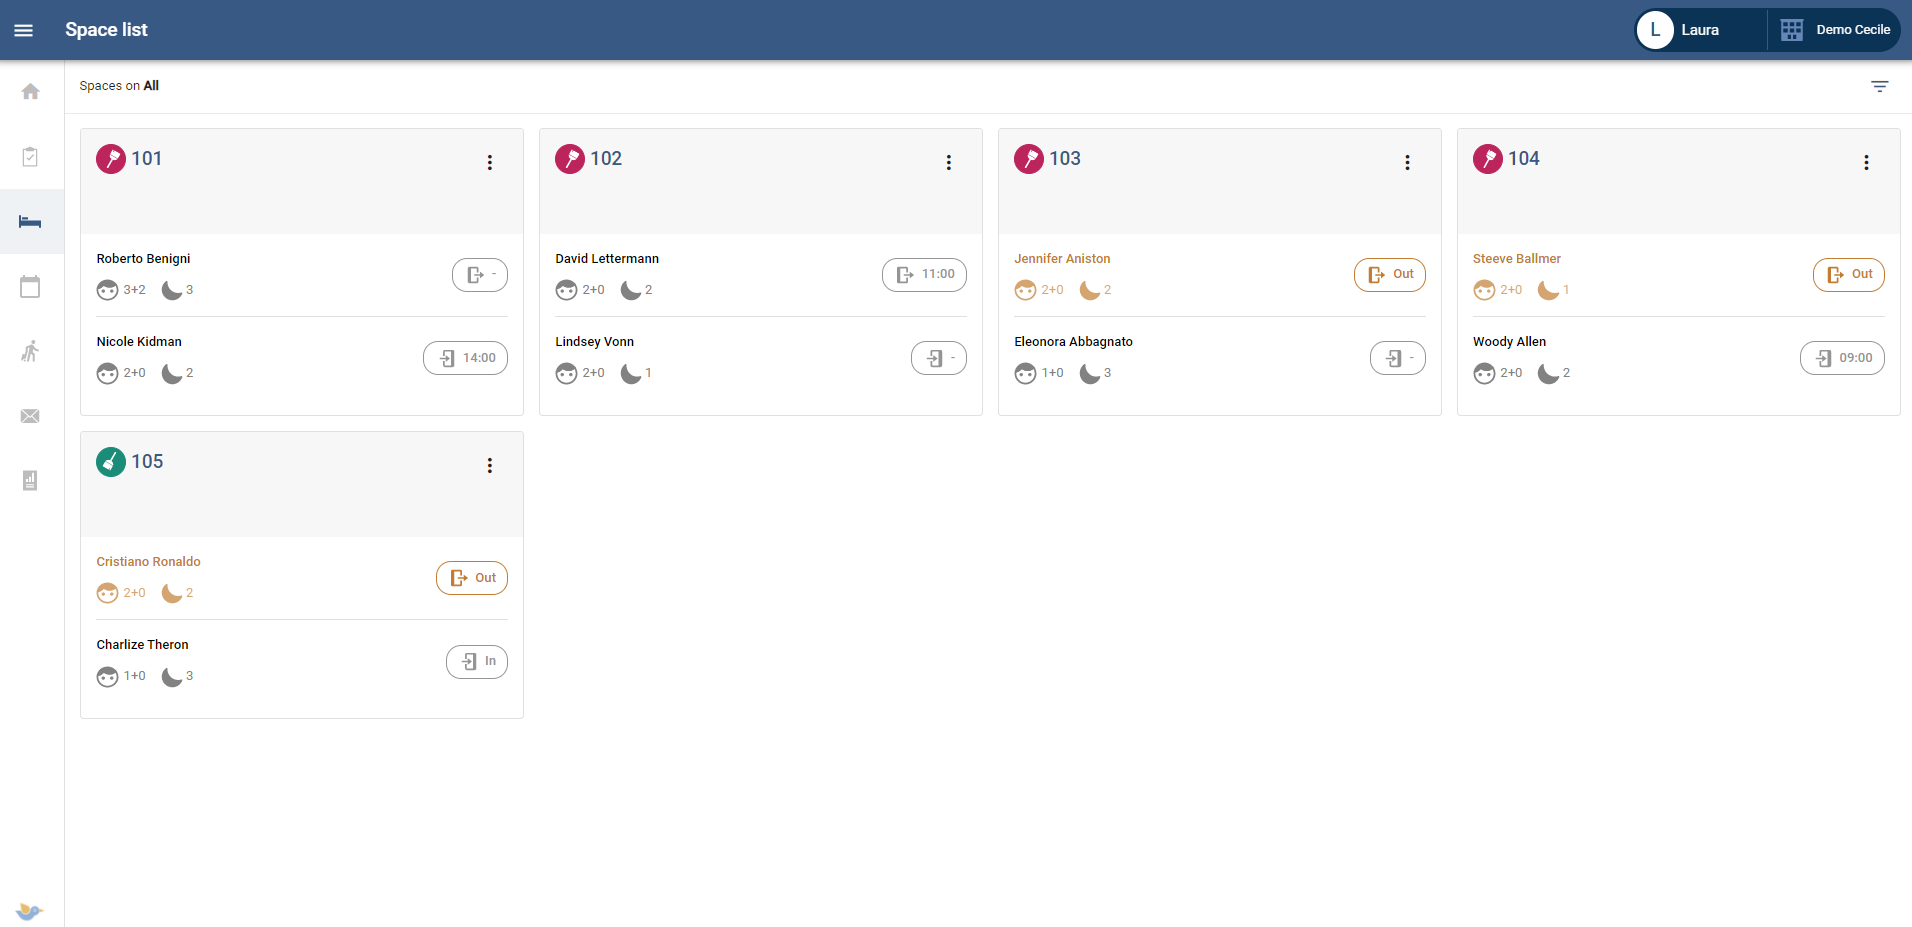Image resolution: width=1912 pixels, height=927 pixels.
Task: Check in Charlize Theron with In button
Action: click(477, 662)
